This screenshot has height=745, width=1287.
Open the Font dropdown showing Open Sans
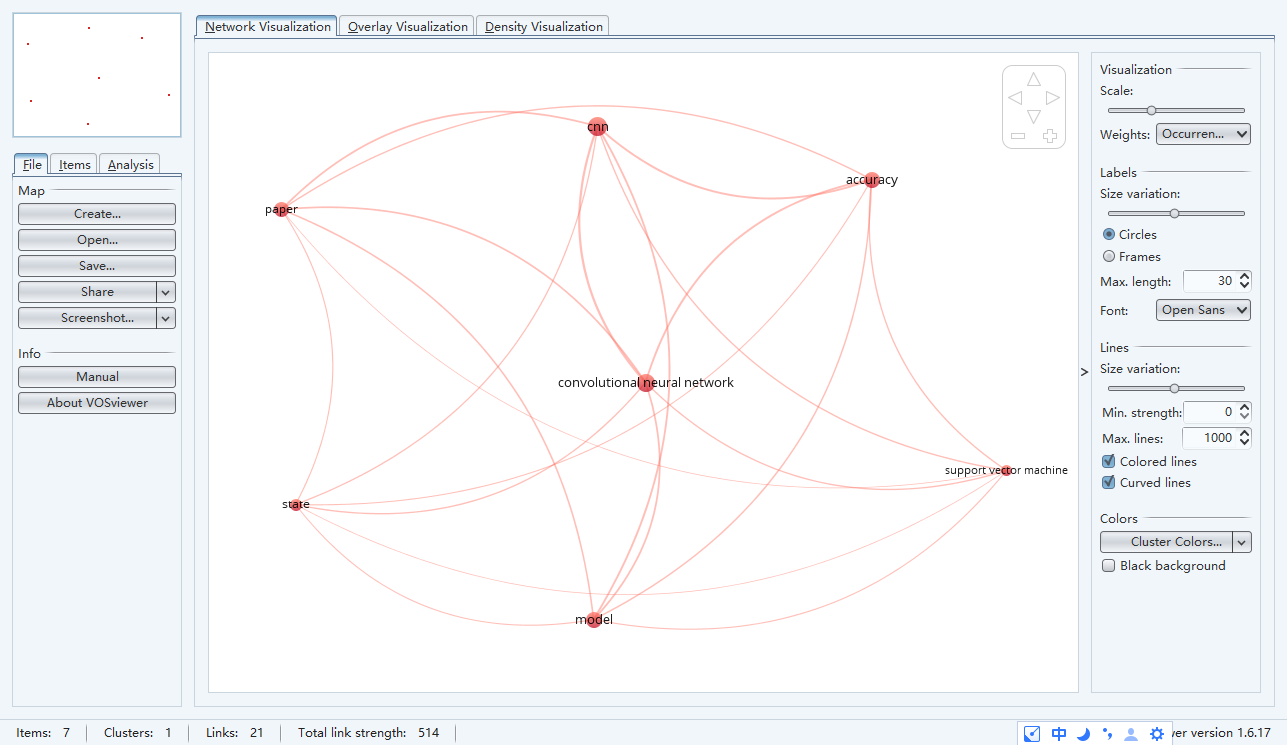point(1203,310)
